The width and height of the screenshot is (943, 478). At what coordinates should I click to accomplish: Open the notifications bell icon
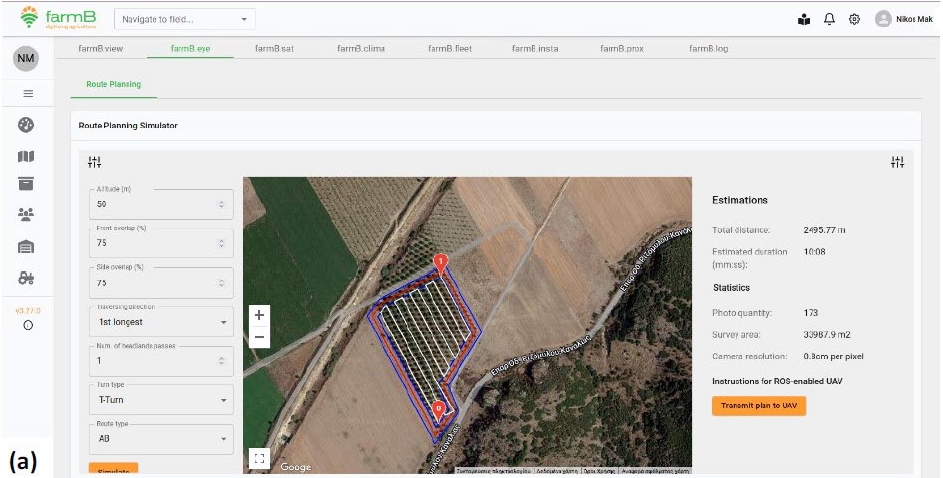point(829,19)
